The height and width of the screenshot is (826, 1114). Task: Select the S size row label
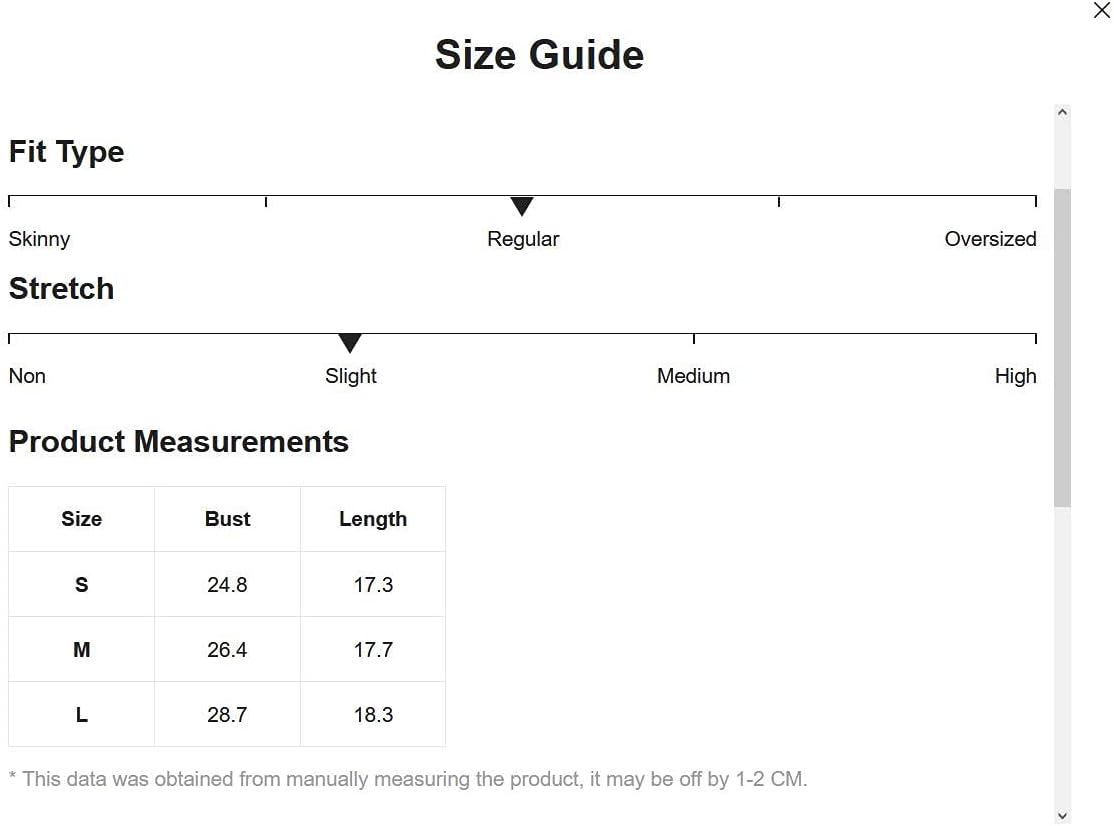coord(81,585)
